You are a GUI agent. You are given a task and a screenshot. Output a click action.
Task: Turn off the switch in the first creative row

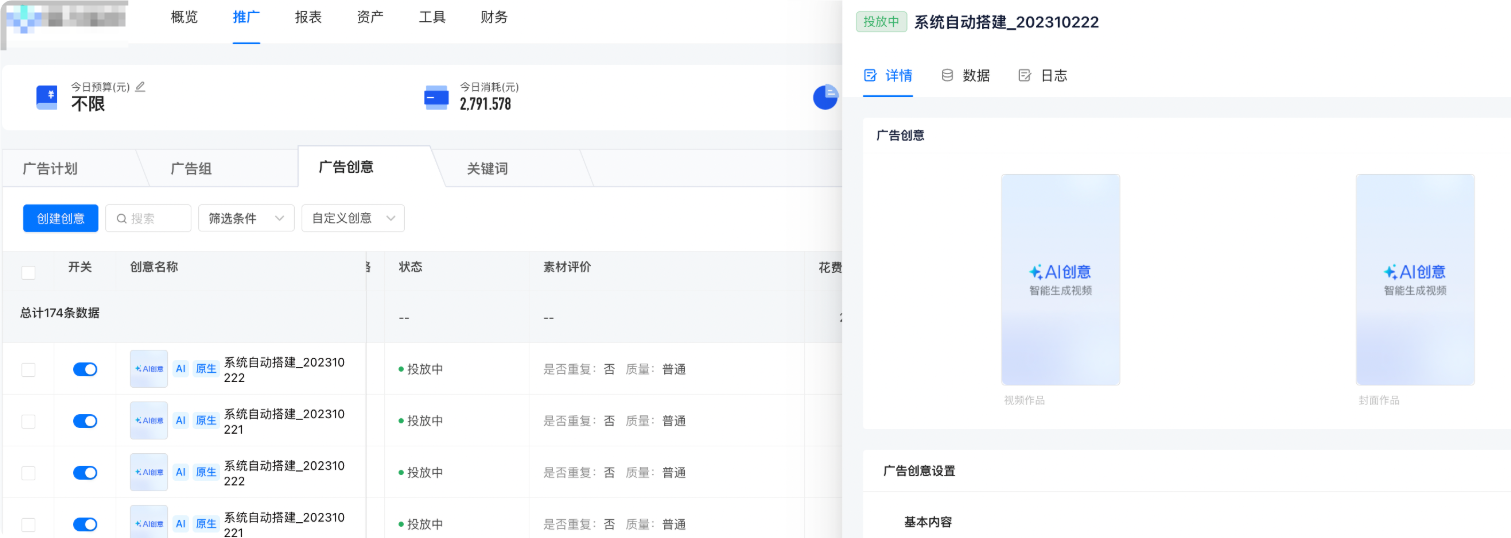pyautogui.click(x=85, y=369)
